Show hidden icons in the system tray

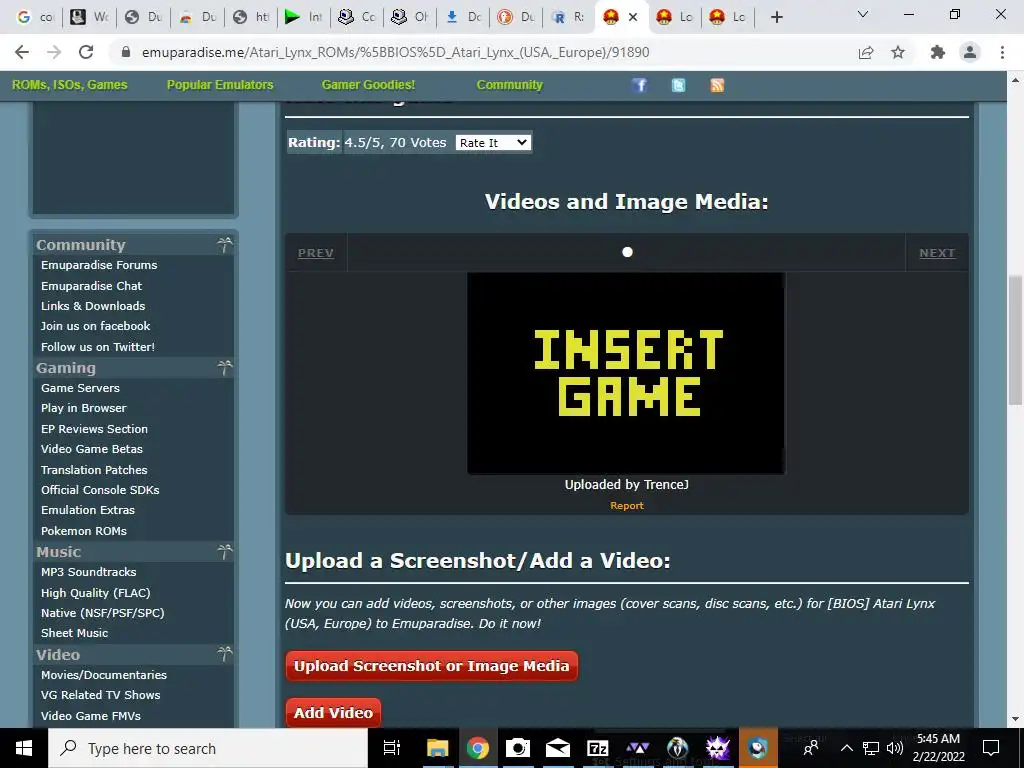[846, 748]
